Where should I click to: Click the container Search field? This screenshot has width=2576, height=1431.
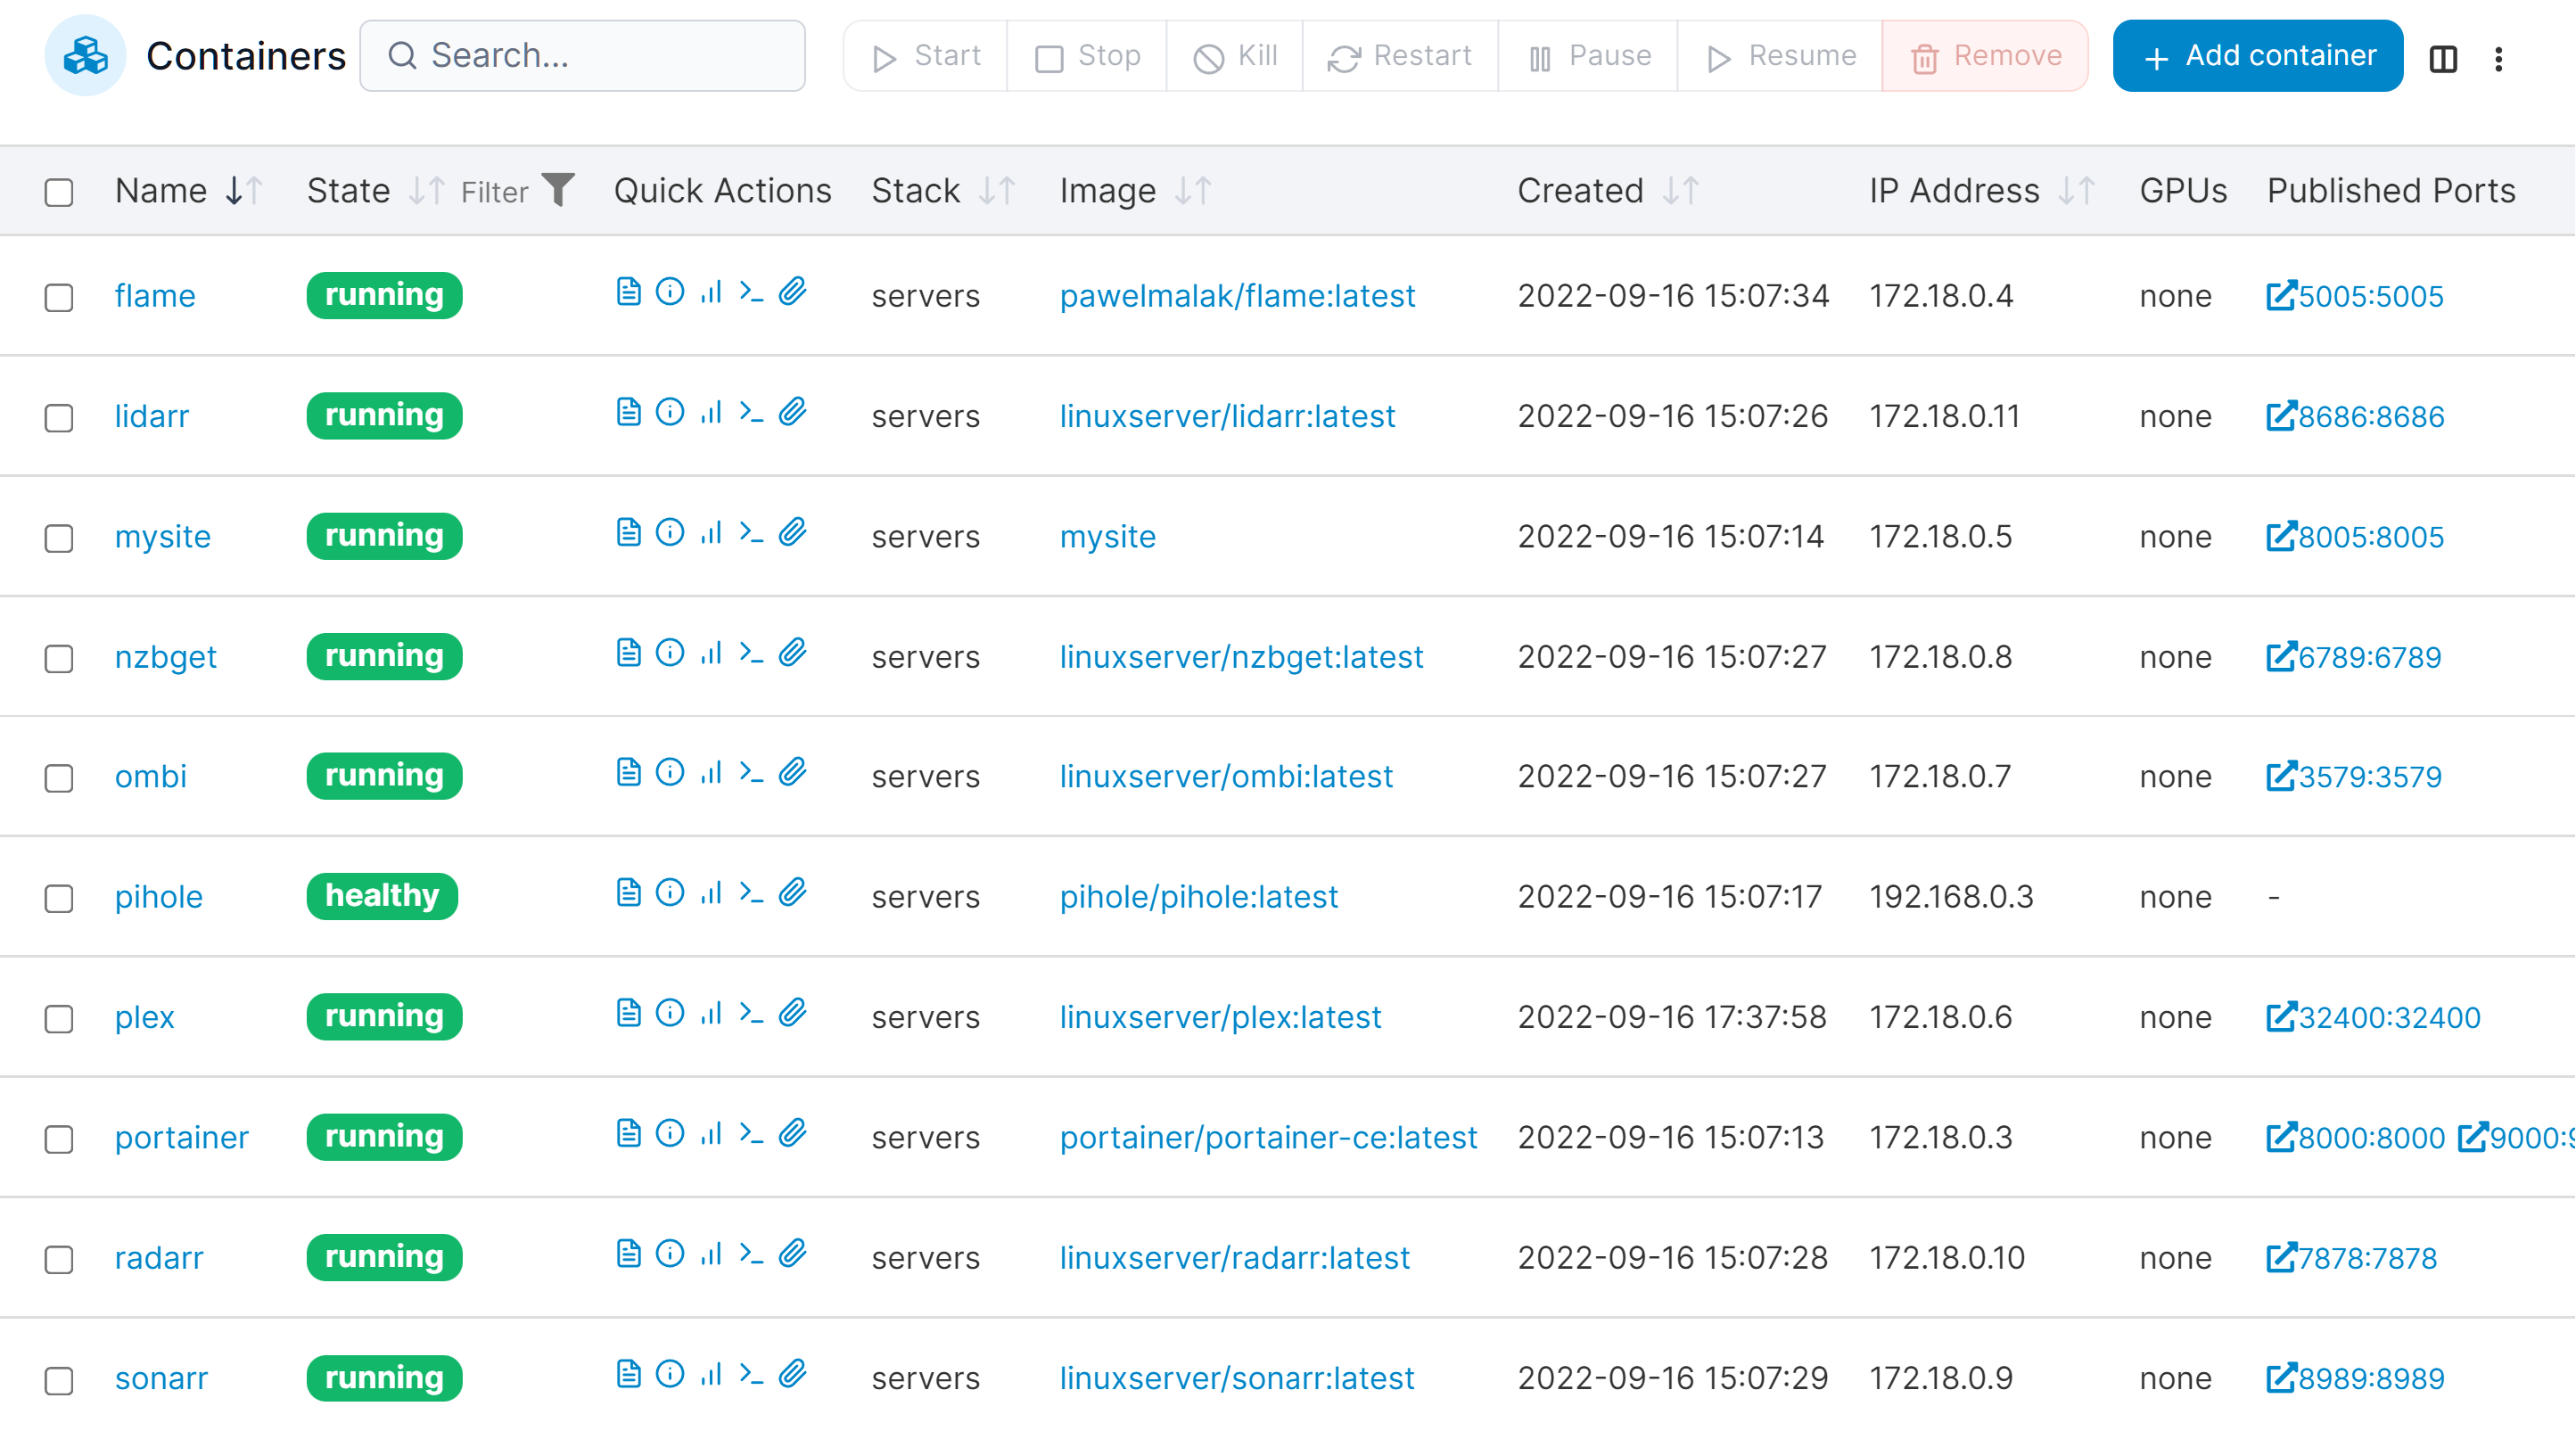pos(584,56)
